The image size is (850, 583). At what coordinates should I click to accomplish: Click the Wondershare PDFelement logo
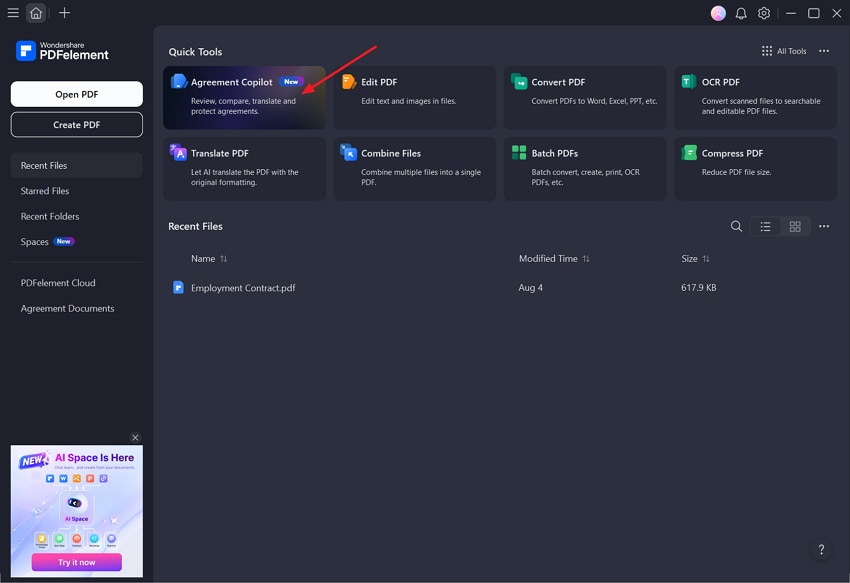(62, 51)
